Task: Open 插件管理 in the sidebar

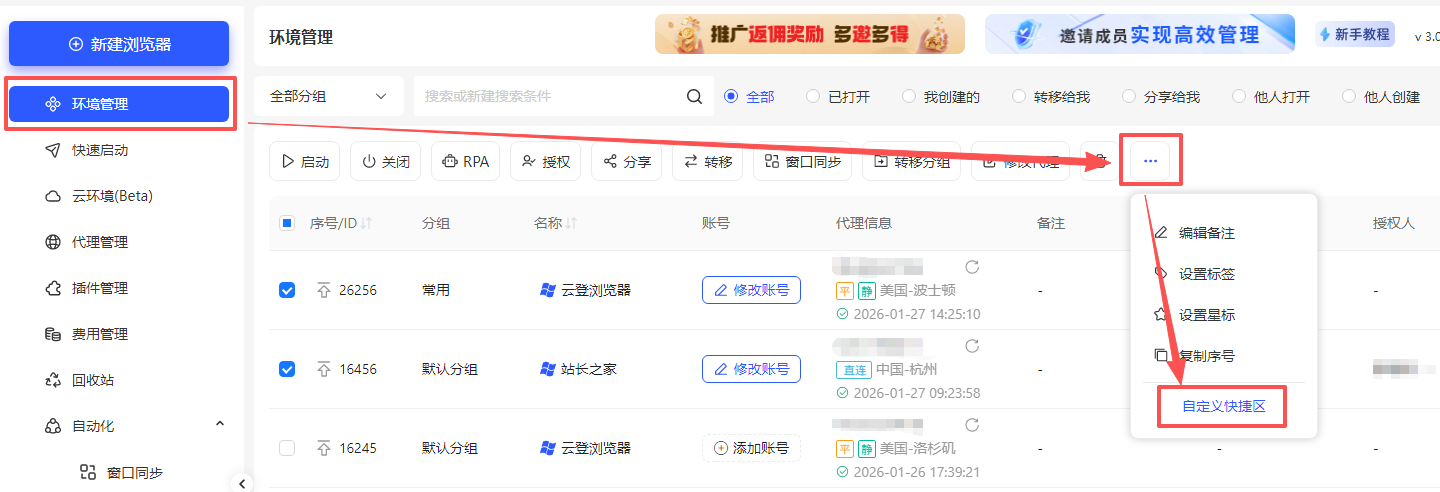Action: pos(100,288)
